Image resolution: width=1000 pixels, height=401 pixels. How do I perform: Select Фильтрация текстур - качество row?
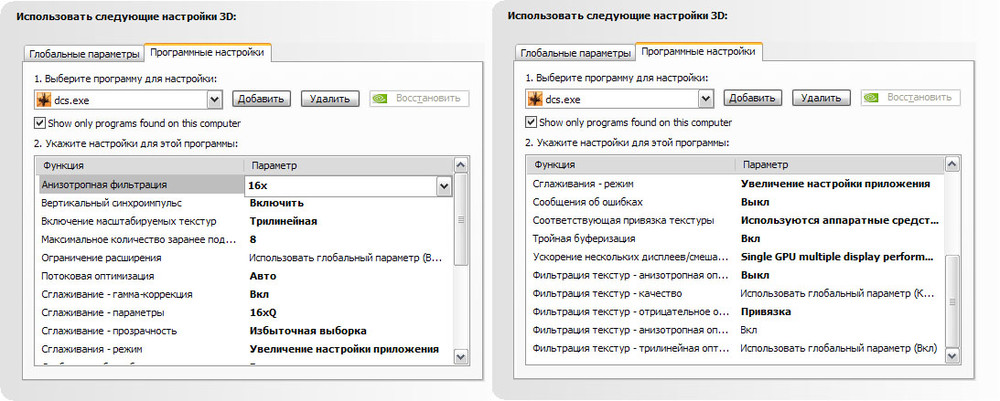click(x=736, y=293)
